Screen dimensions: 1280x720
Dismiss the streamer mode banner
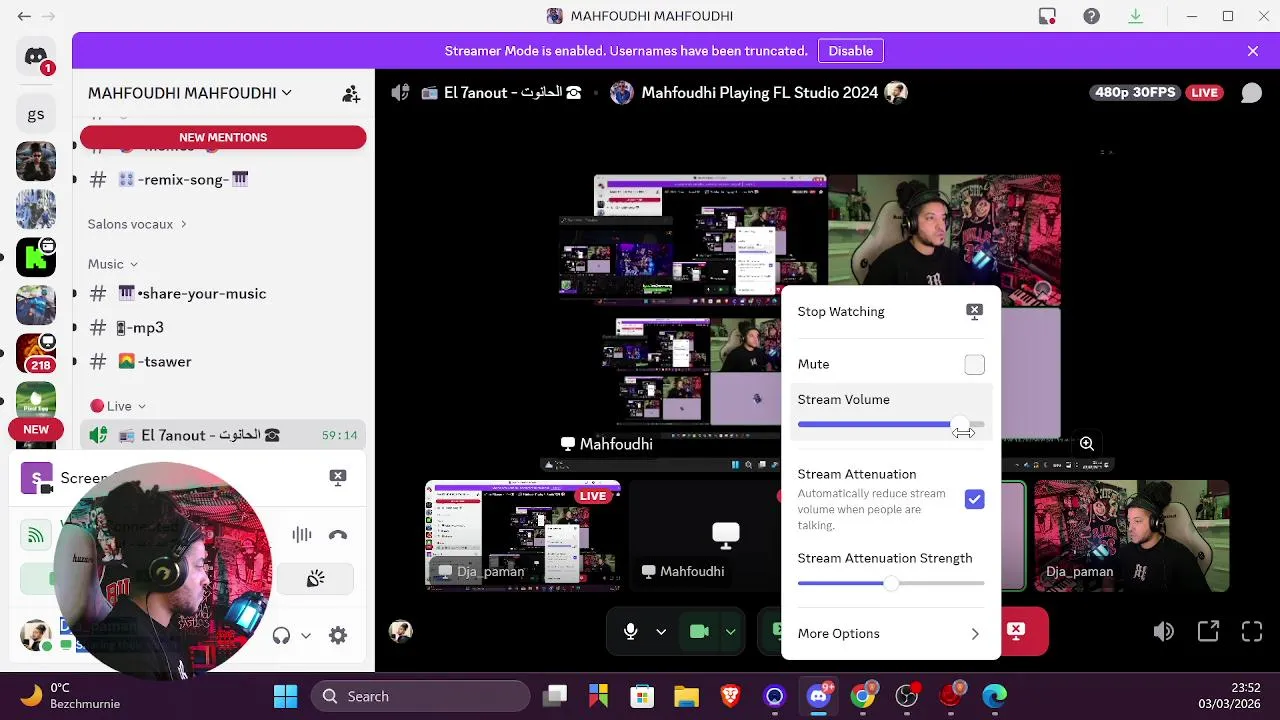click(x=1253, y=51)
